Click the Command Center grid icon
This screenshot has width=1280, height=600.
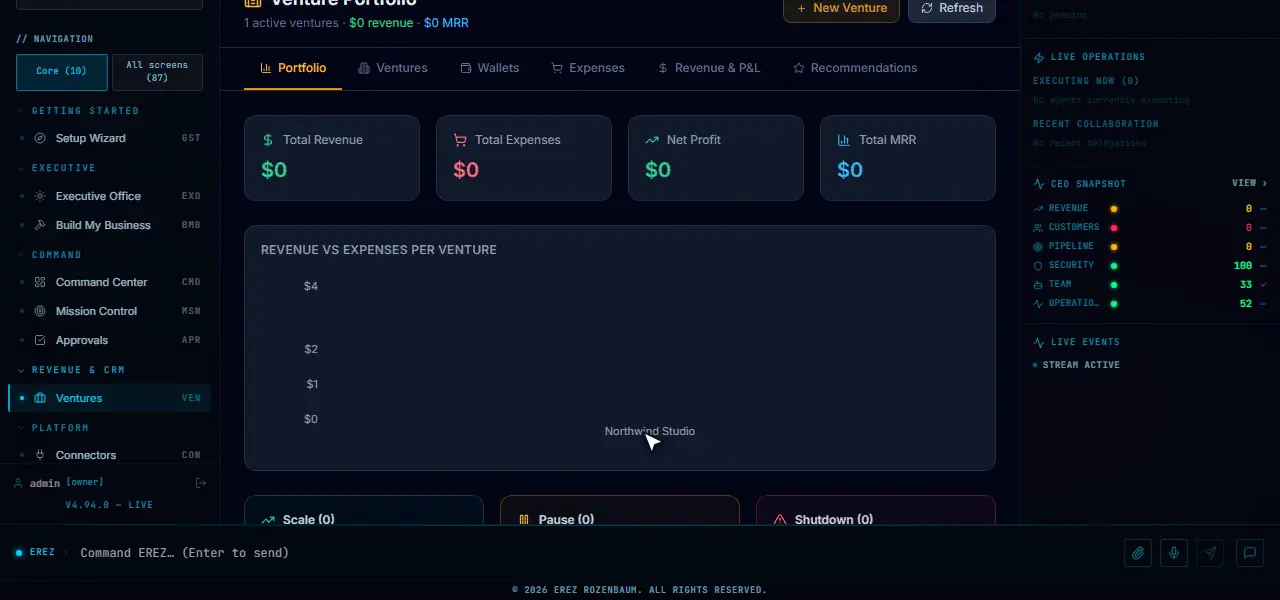pyautogui.click(x=40, y=282)
